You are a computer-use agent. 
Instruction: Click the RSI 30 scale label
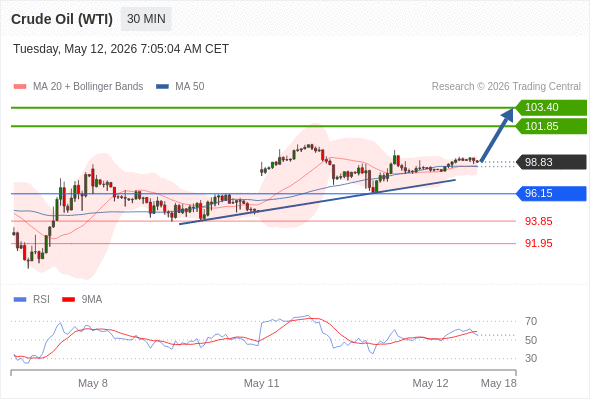click(x=531, y=358)
